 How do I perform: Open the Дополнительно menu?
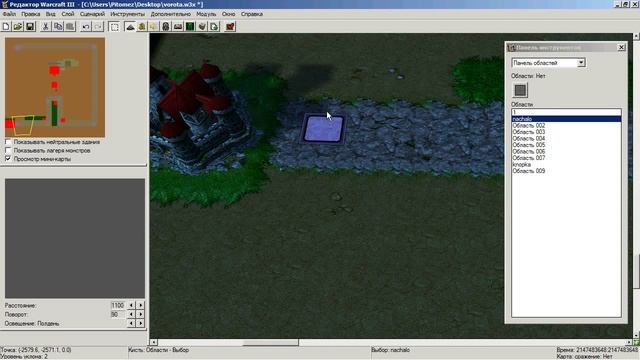(171, 14)
